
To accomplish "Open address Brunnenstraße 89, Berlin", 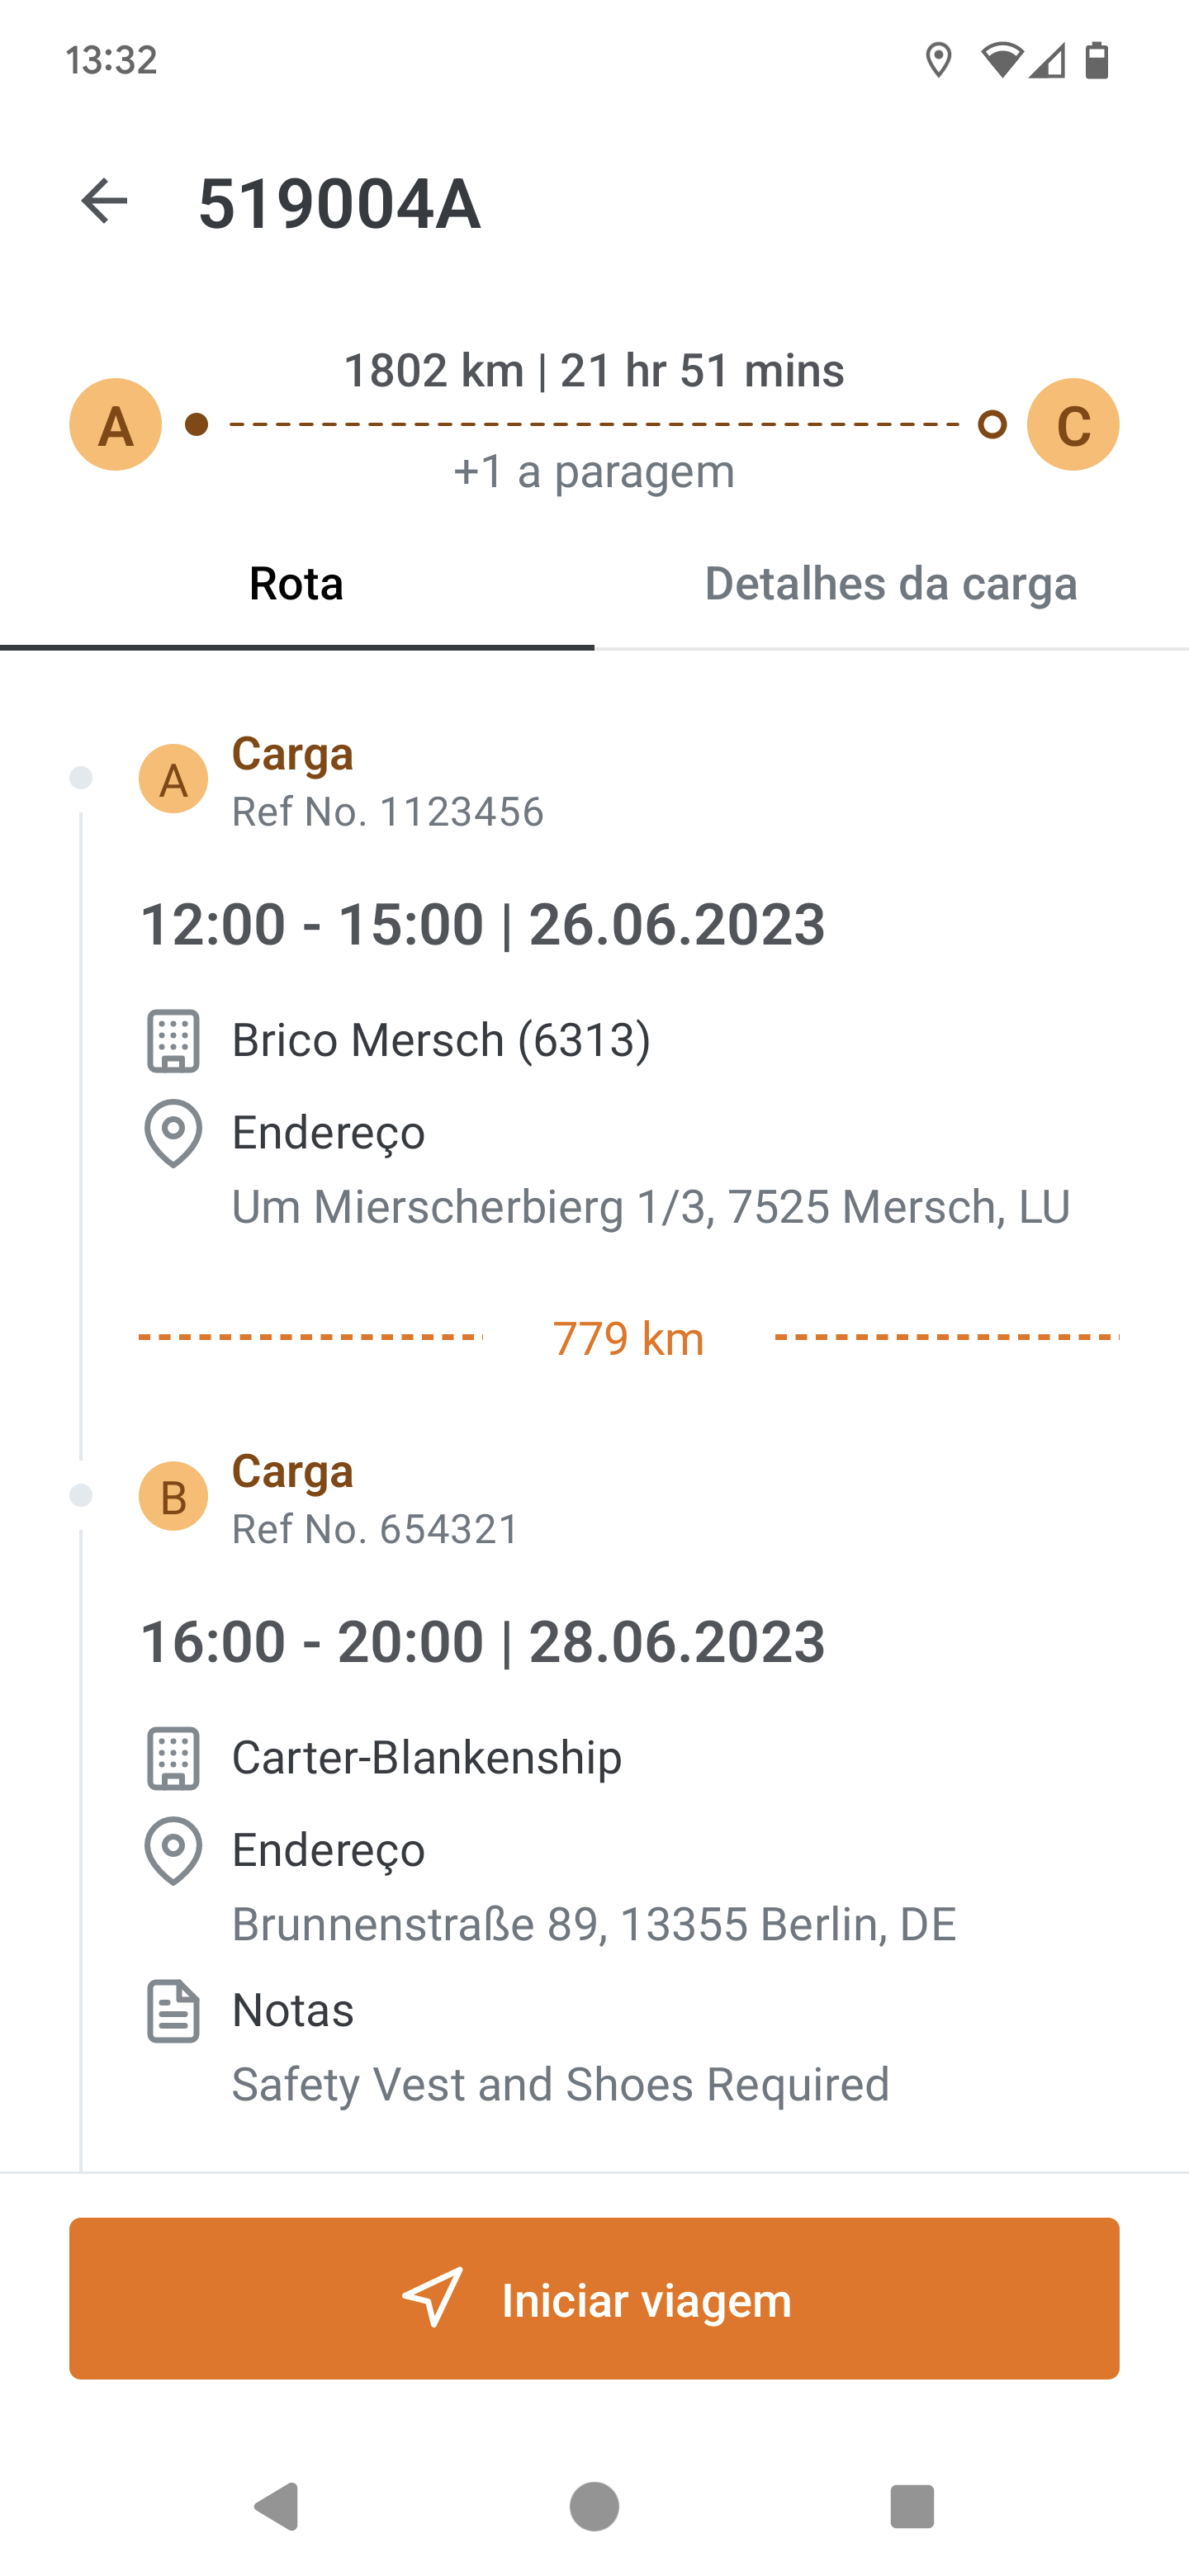I will tap(594, 1924).
